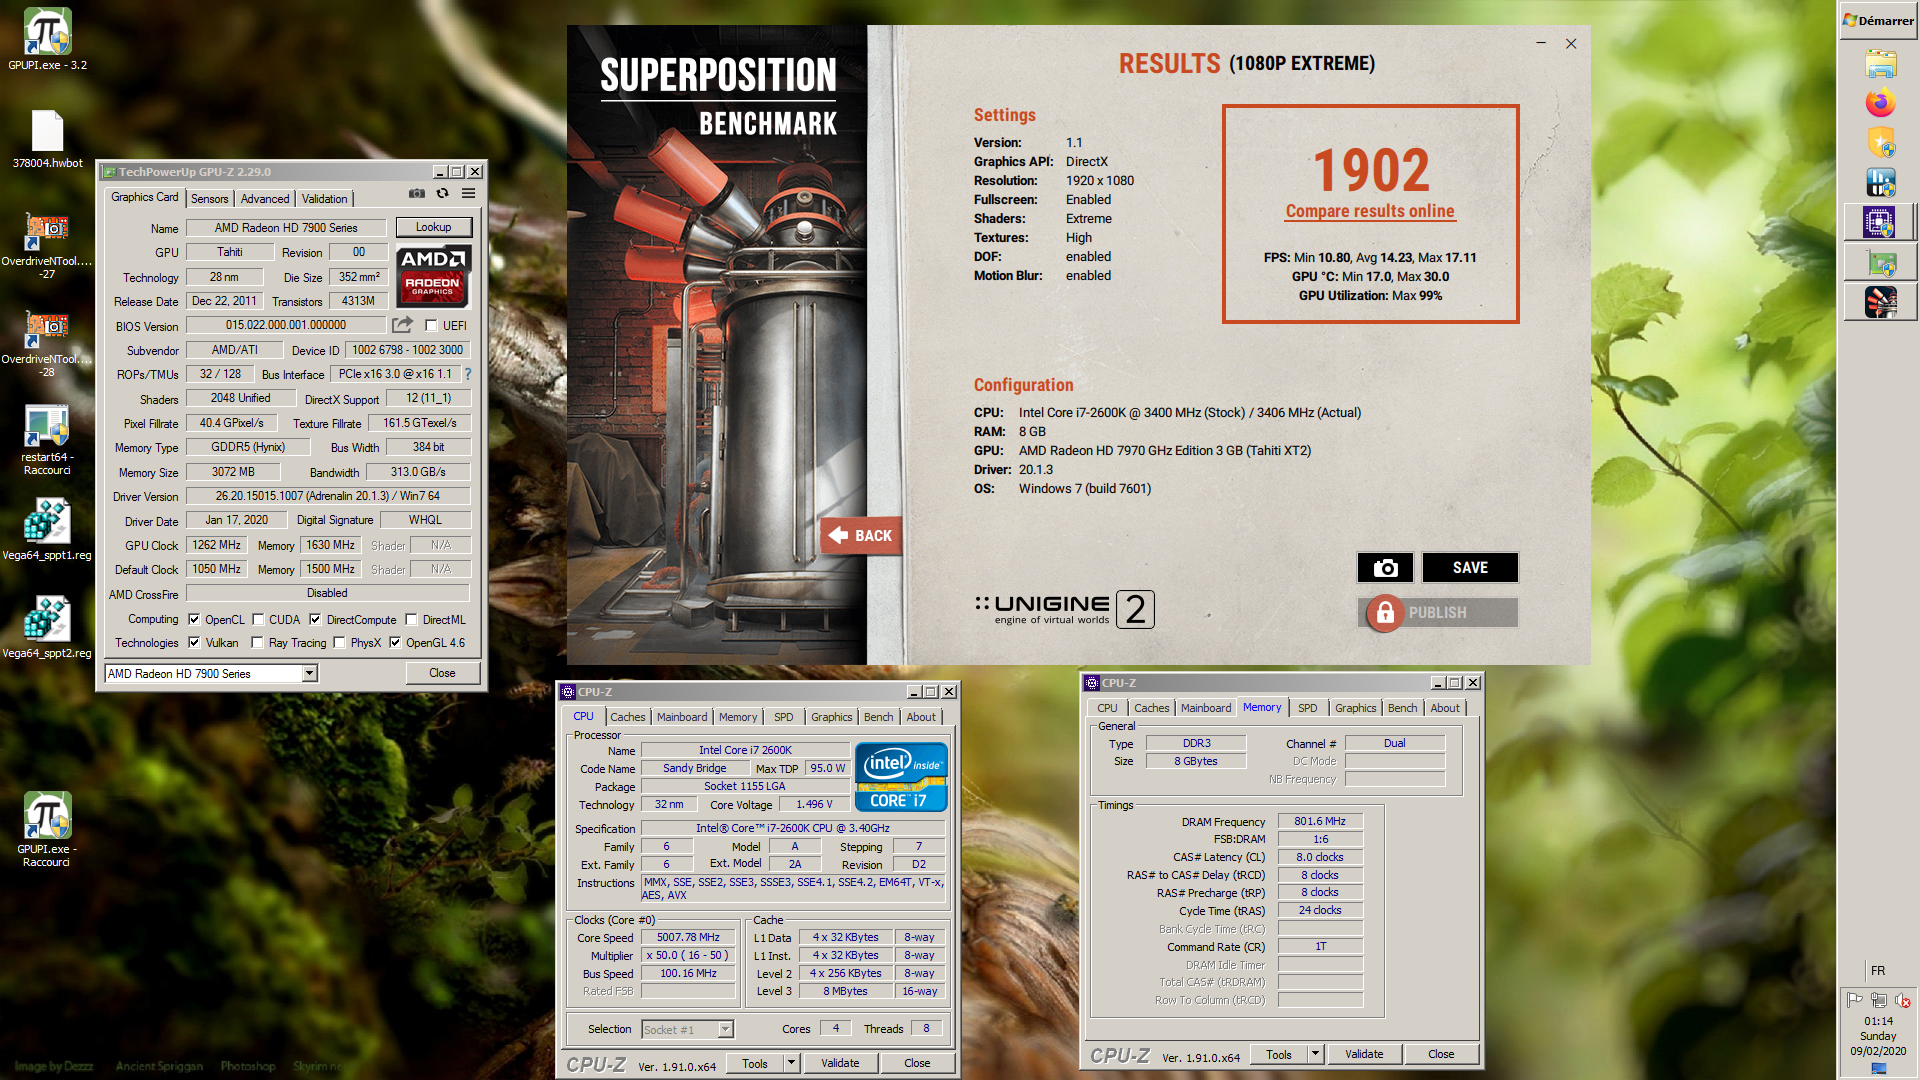Toggle the OpenGL 4.6 checkbox
The width and height of the screenshot is (1920, 1080).
(x=395, y=642)
